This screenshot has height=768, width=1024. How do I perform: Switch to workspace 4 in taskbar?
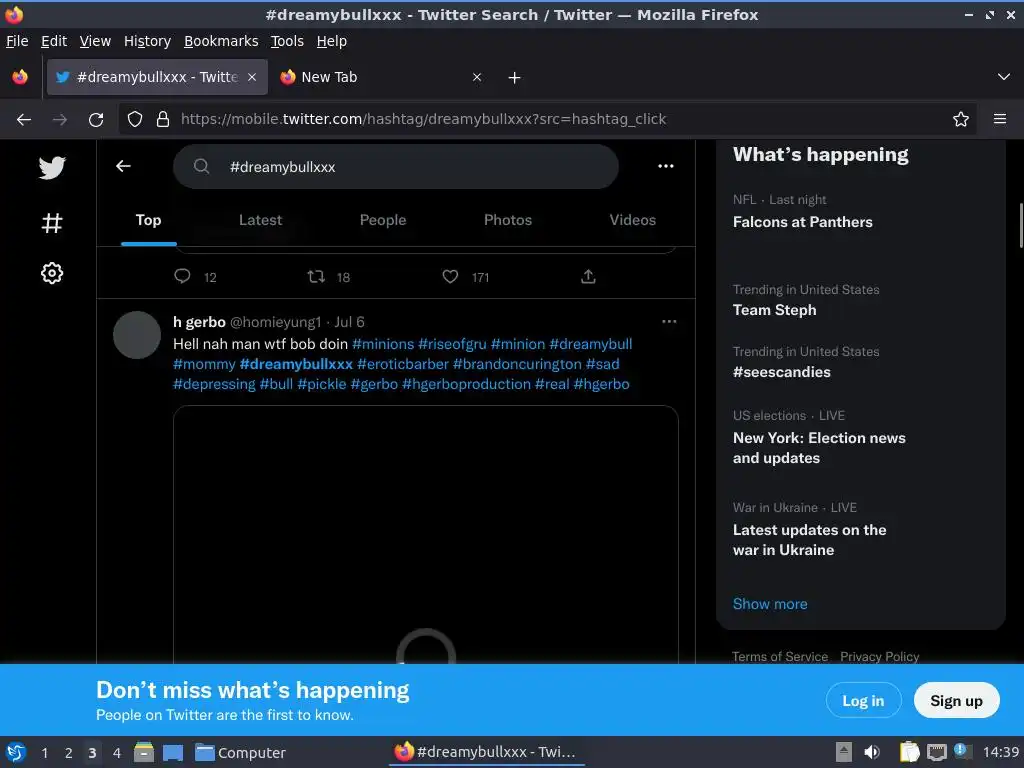click(x=117, y=753)
